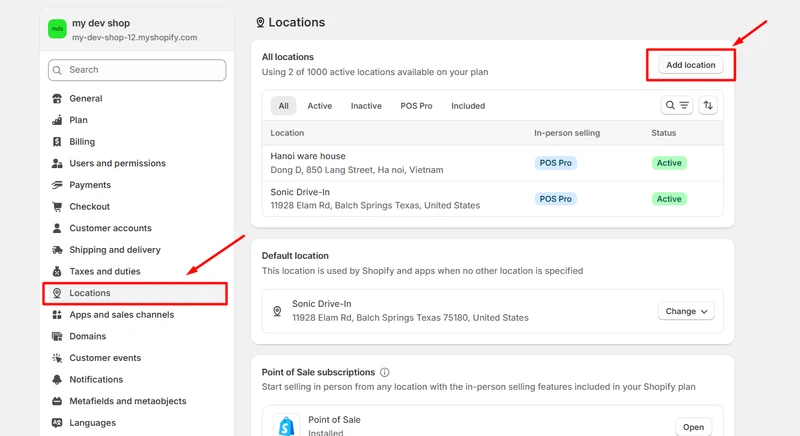Click POS Pro badge for Sonic Drive-In
This screenshot has width=800, height=436.
(556, 199)
